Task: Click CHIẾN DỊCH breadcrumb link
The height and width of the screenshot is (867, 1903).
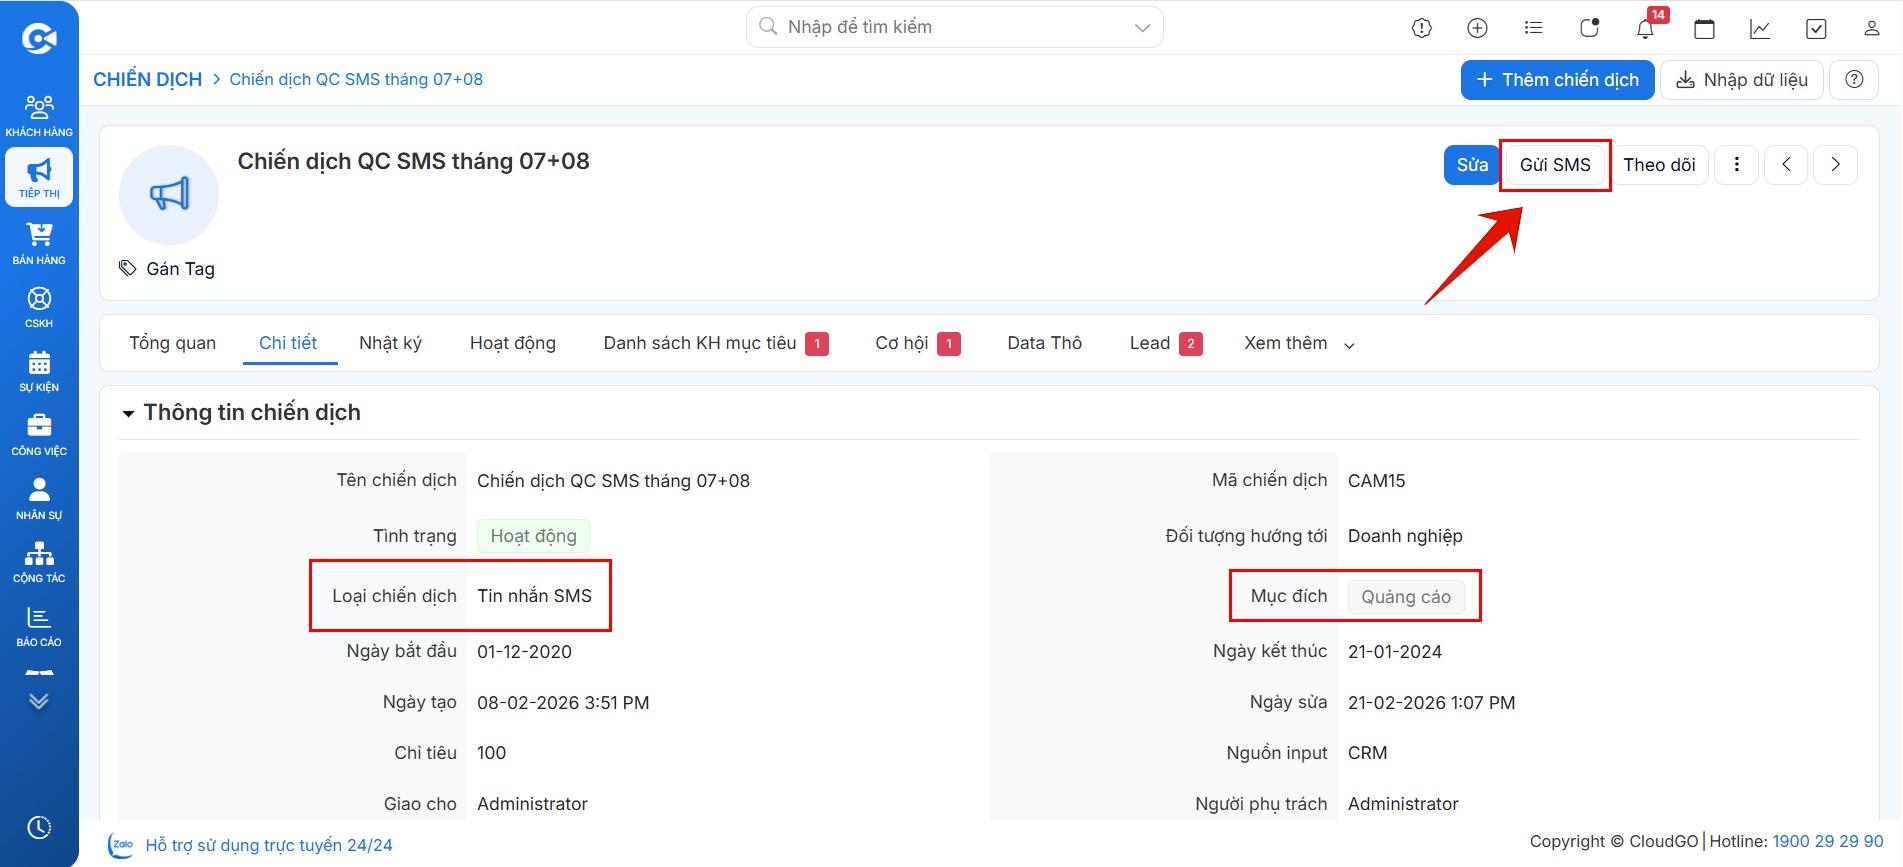Action: pyautogui.click(x=148, y=79)
